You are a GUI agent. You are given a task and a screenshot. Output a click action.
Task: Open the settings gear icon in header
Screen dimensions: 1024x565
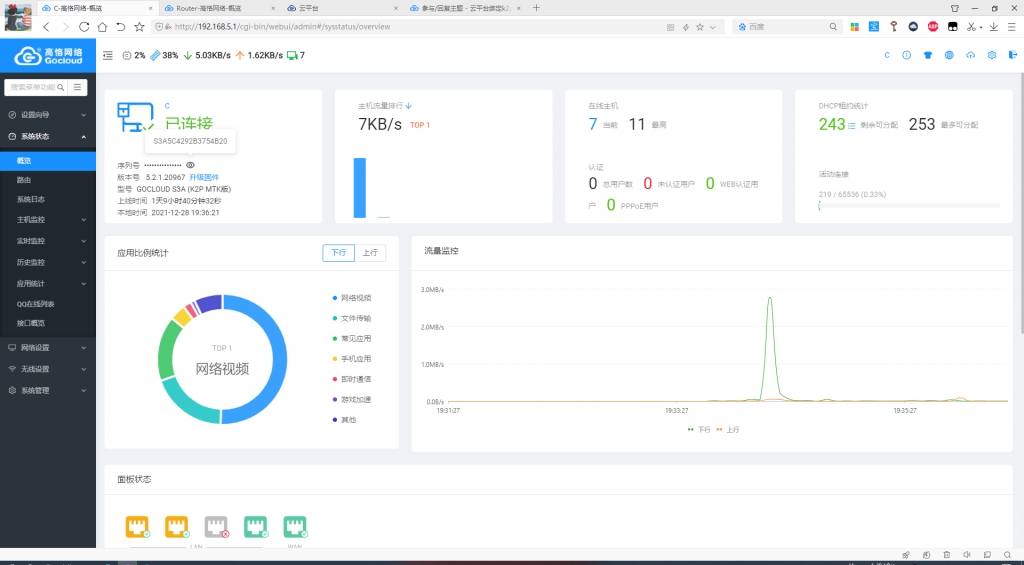point(992,56)
